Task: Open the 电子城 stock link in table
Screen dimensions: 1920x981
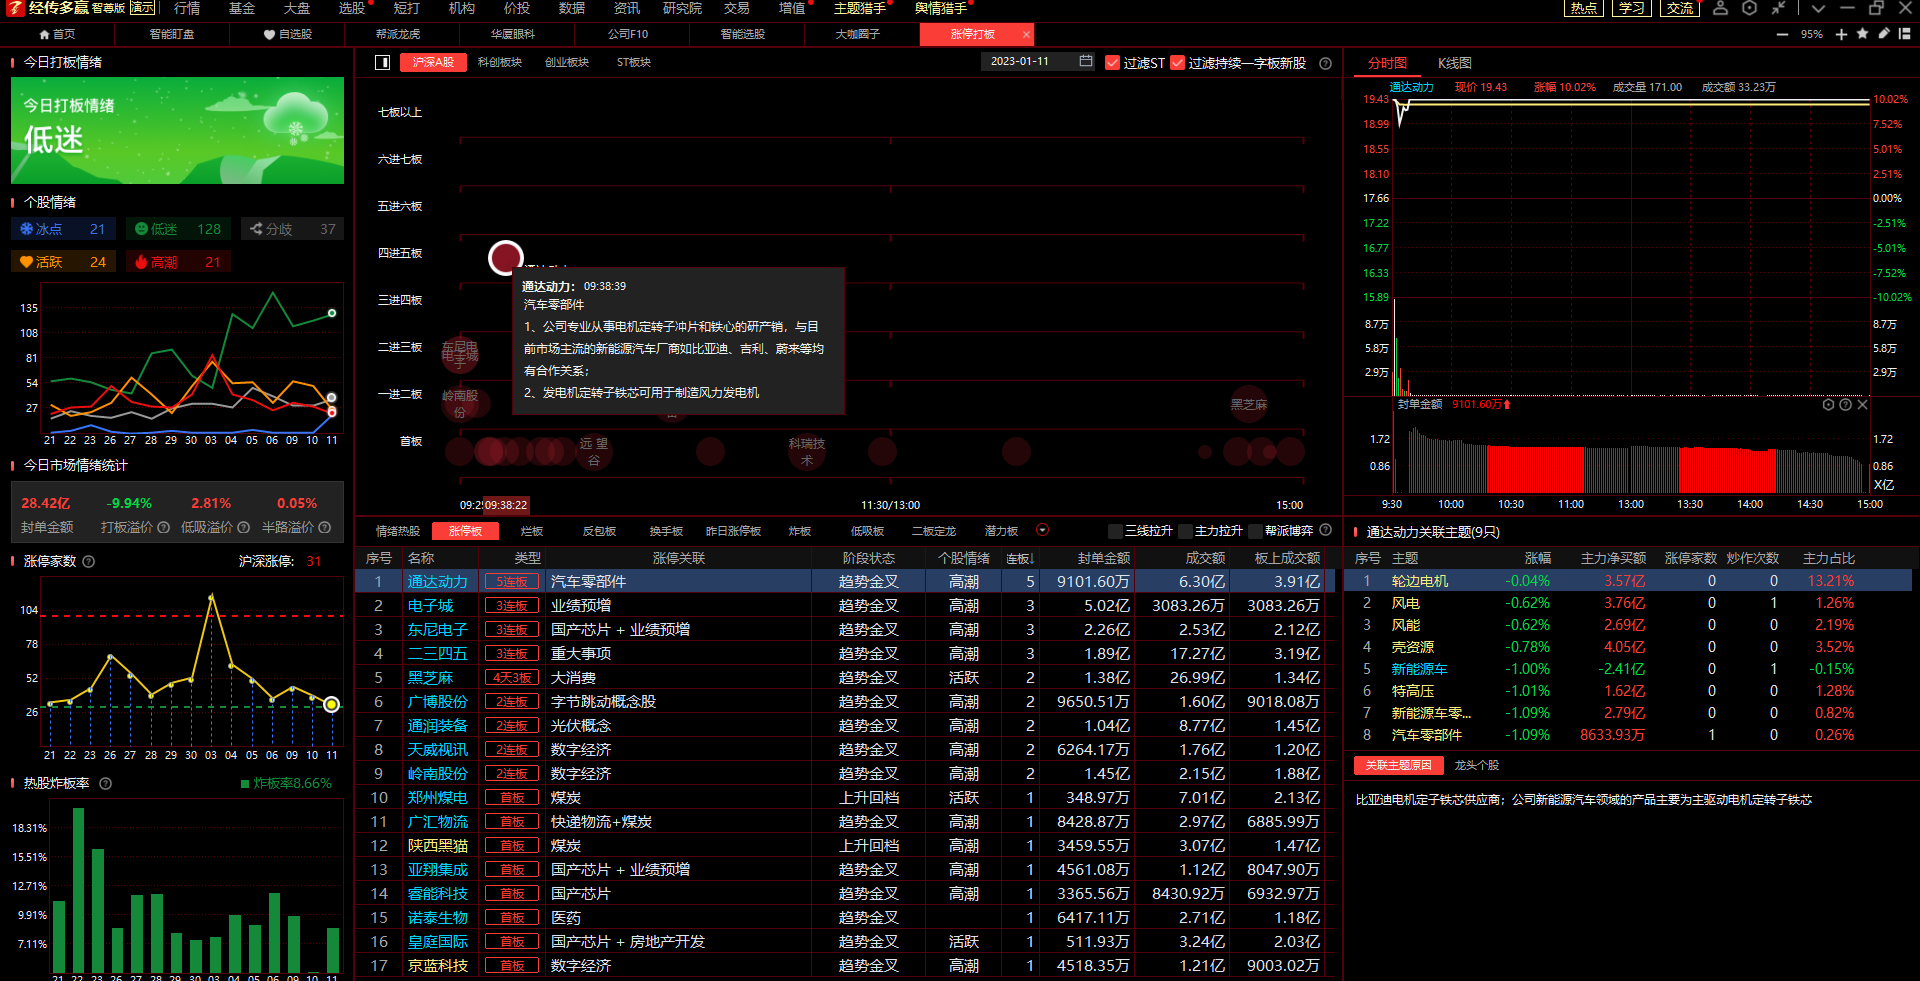Action: pos(430,605)
